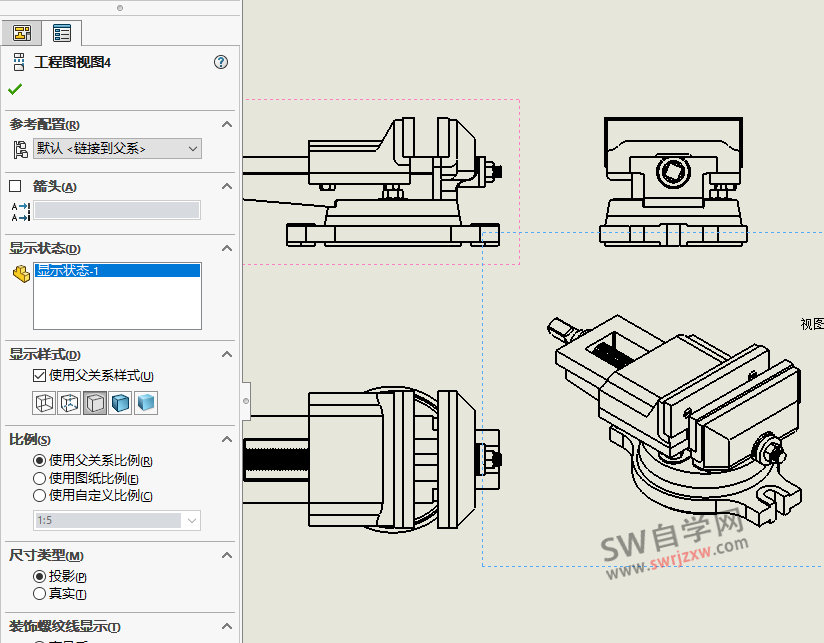
Task: Click the 箭头 label input field
Action: 117,210
